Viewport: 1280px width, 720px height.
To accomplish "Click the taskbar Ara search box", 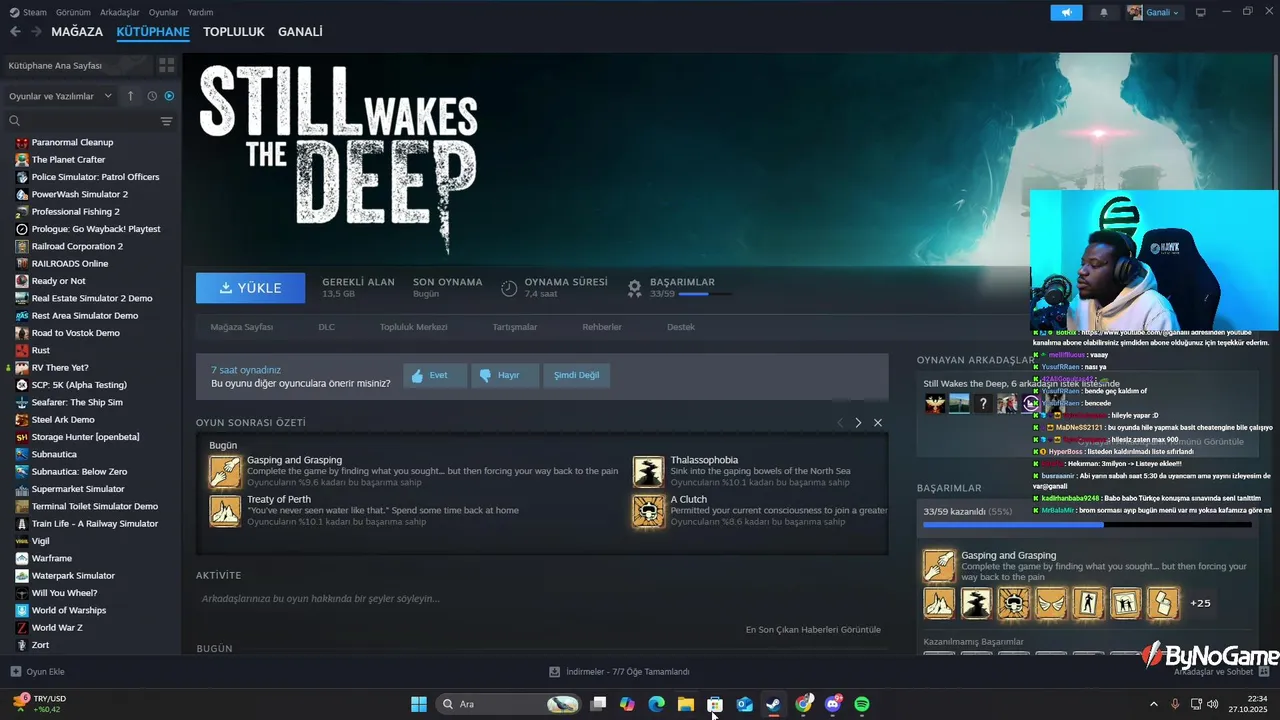I will (x=509, y=704).
